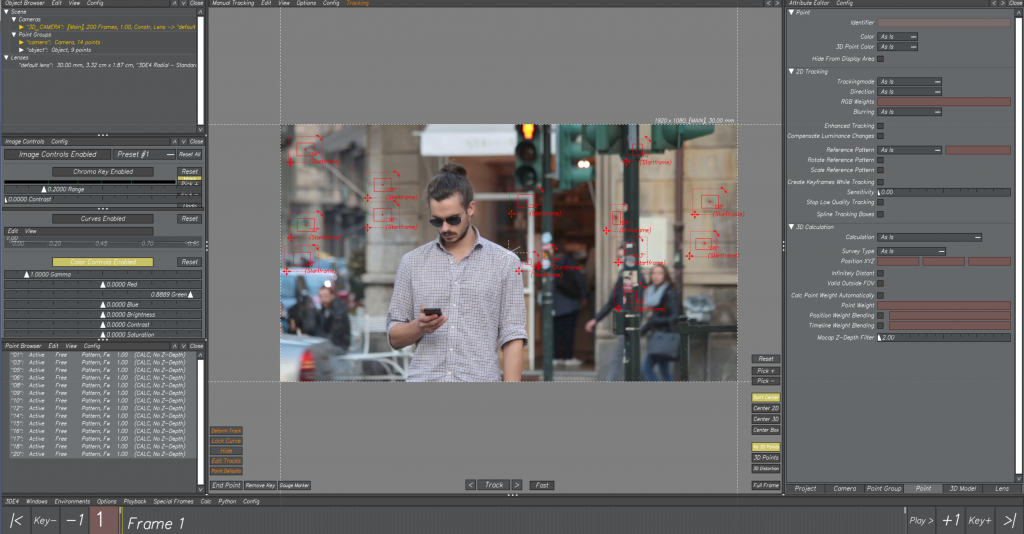Click the Center 2D button
The image size is (1024, 534).
pos(766,408)
